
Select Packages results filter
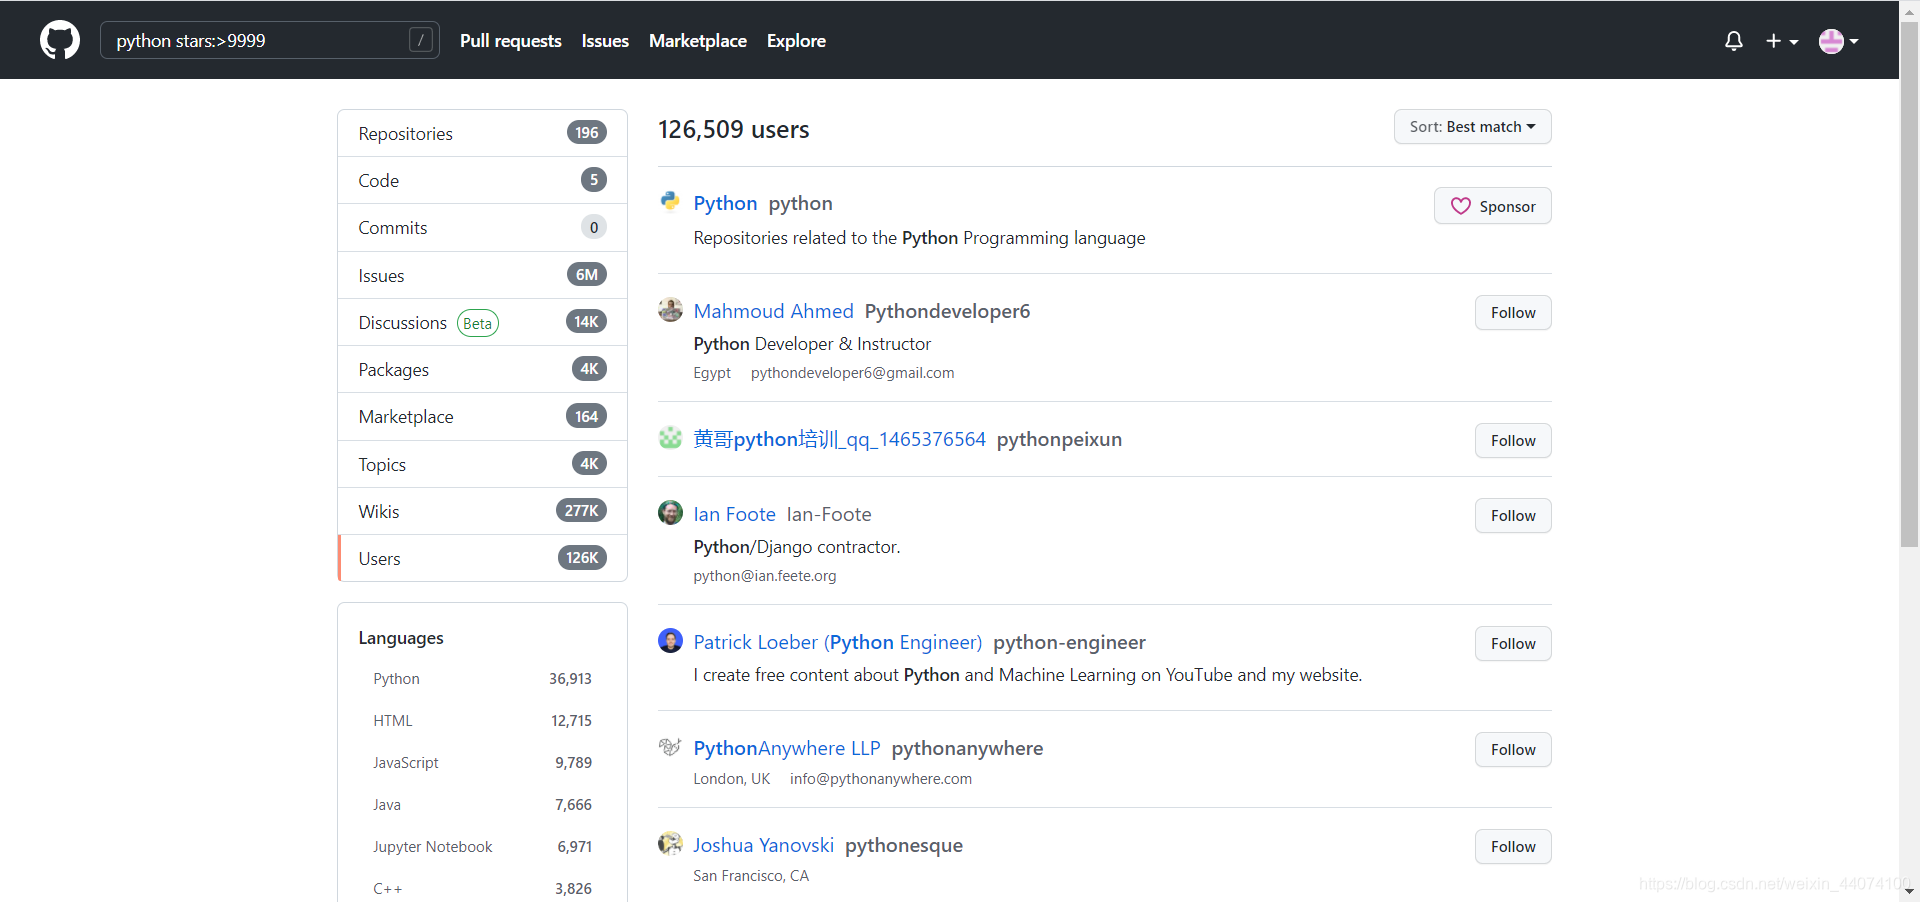pyautogui.click(x=482, y=369)
